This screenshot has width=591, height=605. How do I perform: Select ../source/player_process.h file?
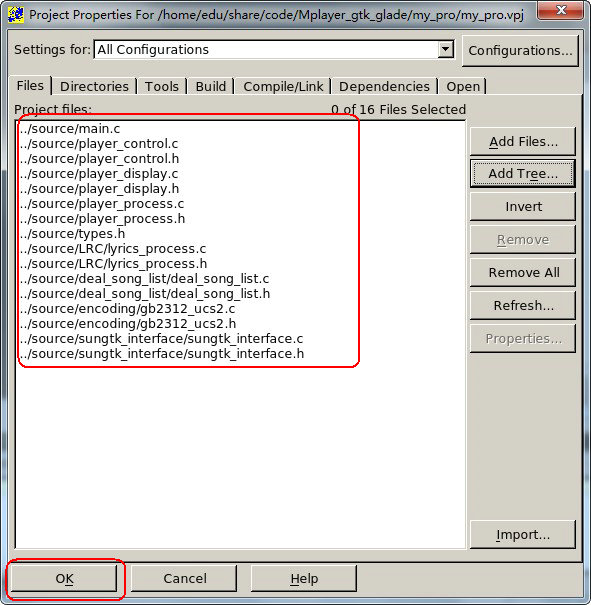point(102,219)
